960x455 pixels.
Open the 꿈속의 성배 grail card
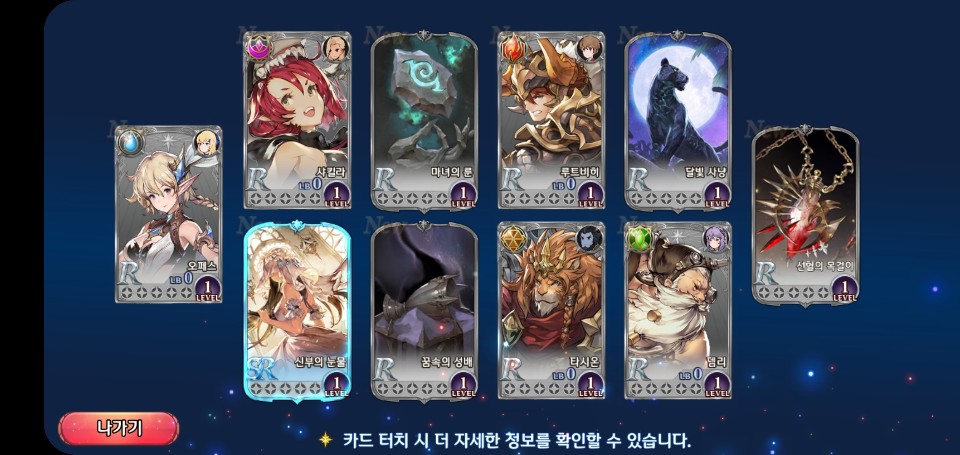424,310
